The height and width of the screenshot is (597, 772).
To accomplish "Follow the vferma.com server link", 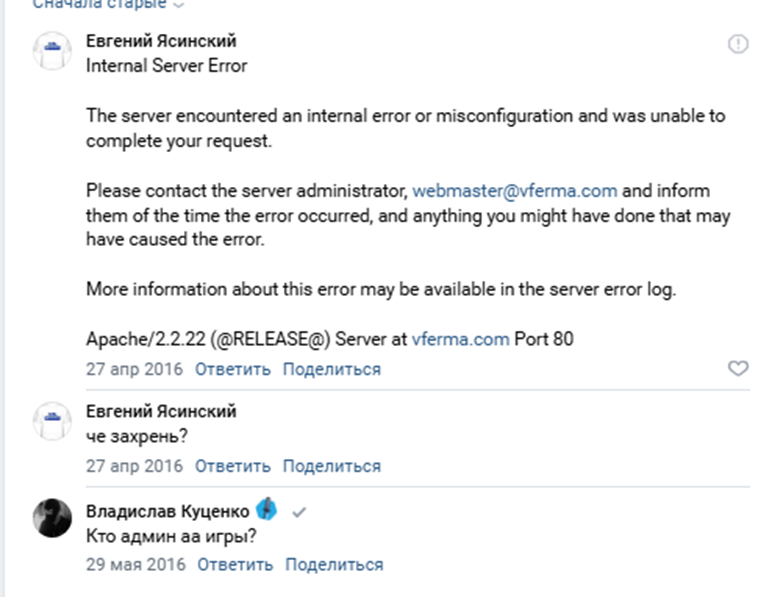I will [460, 339].
